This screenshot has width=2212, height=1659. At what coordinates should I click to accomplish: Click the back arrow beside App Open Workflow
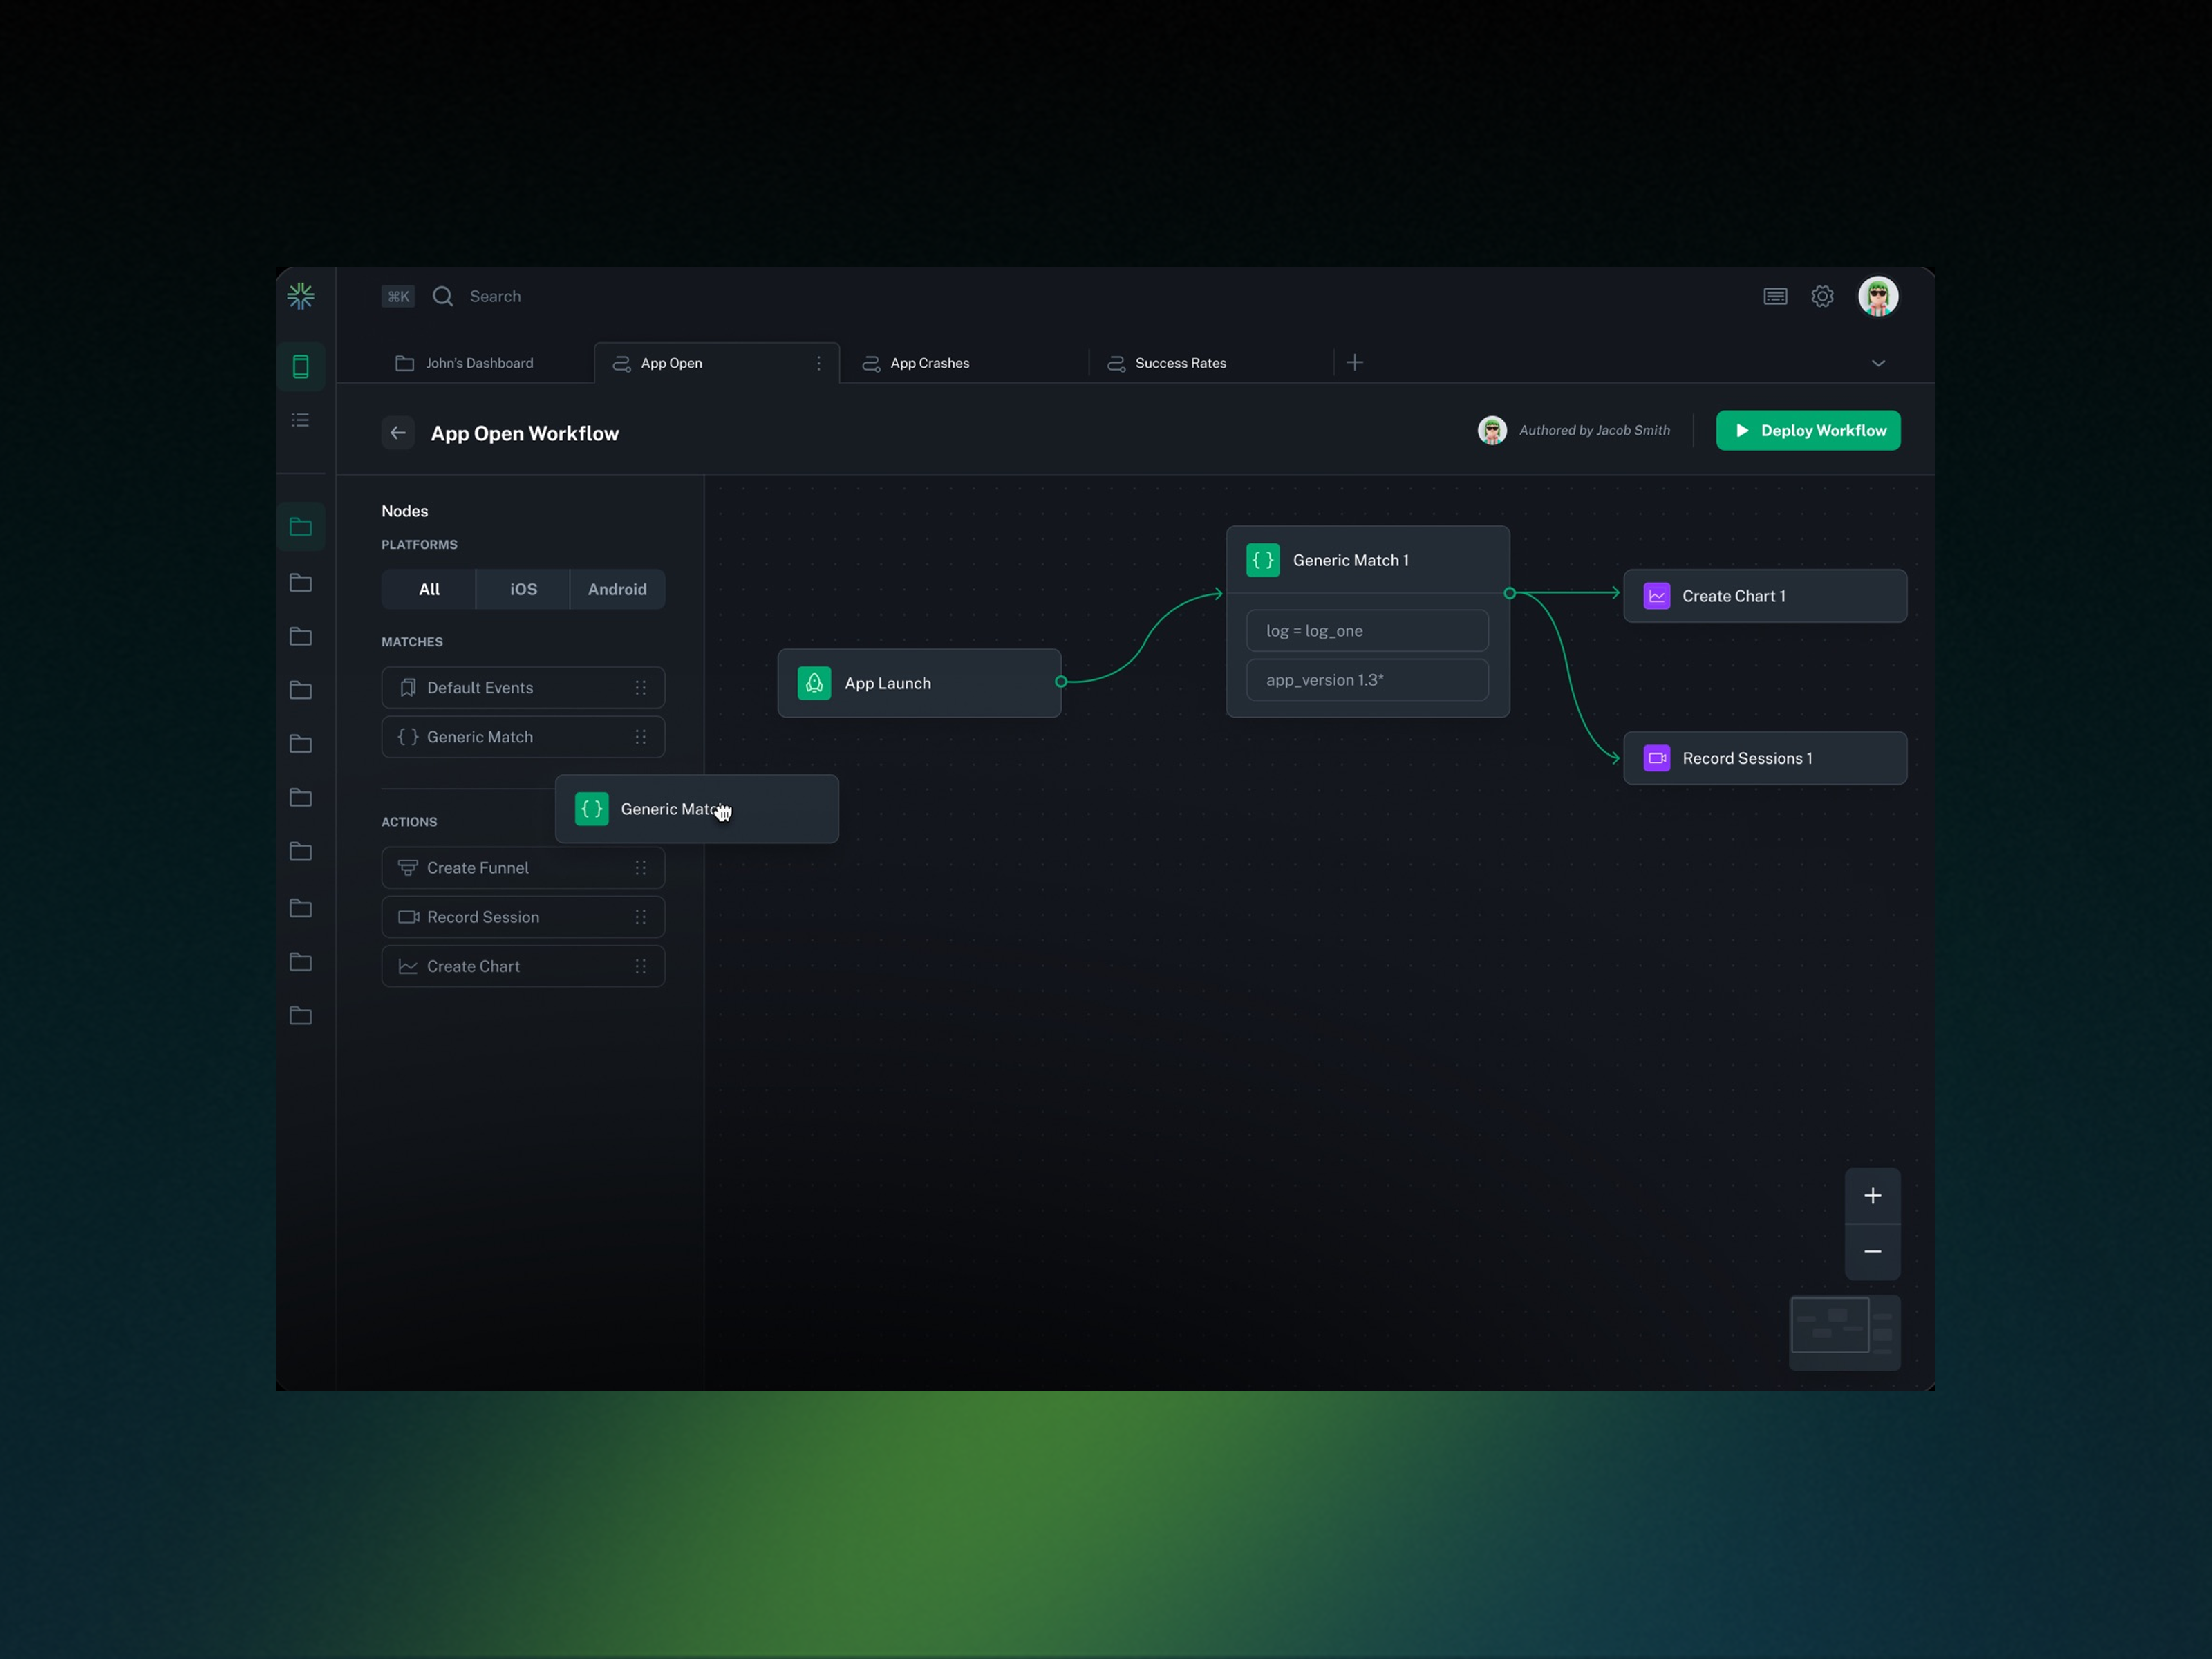398,433
